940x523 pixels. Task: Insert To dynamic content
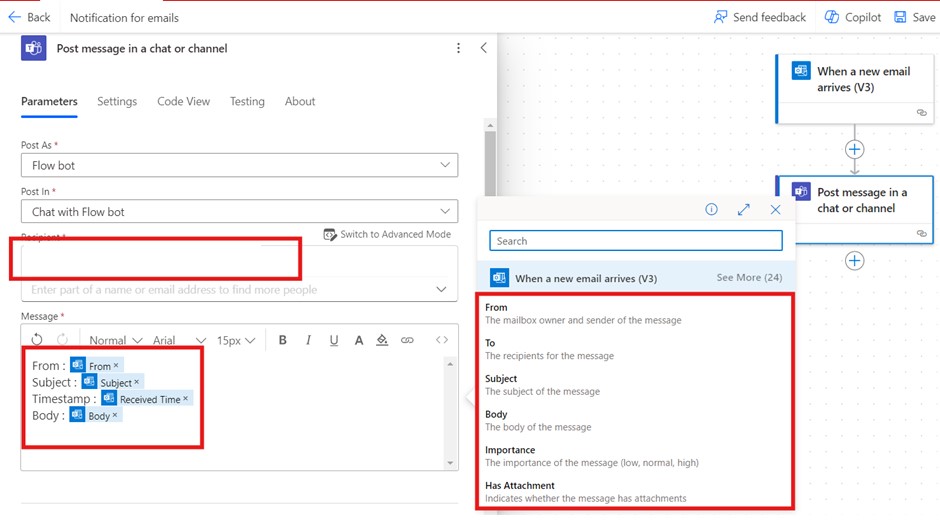click(635, 349)
